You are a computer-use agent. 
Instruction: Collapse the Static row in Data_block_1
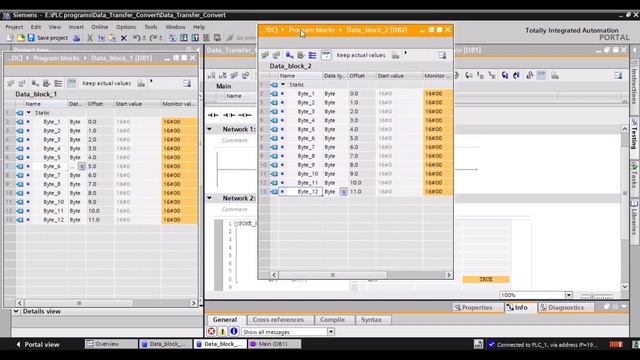click(29, 113)
